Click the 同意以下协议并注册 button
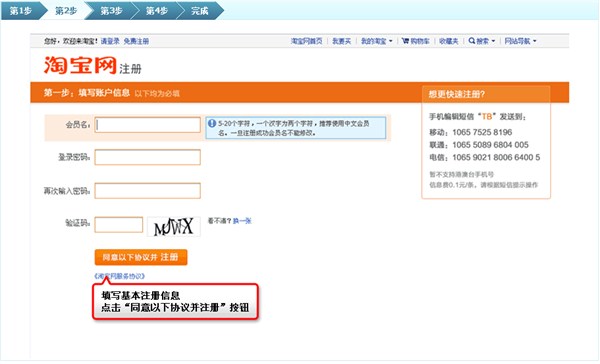The width and height of the screenshot is (600, 364). (x=141, y=257)
